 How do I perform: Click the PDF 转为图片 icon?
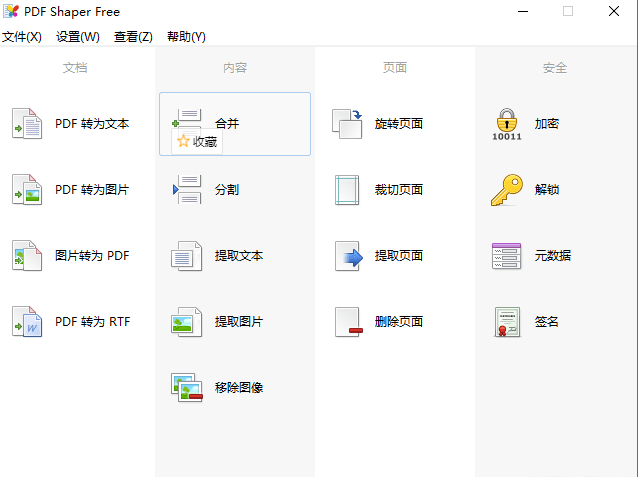coord(27,189)
